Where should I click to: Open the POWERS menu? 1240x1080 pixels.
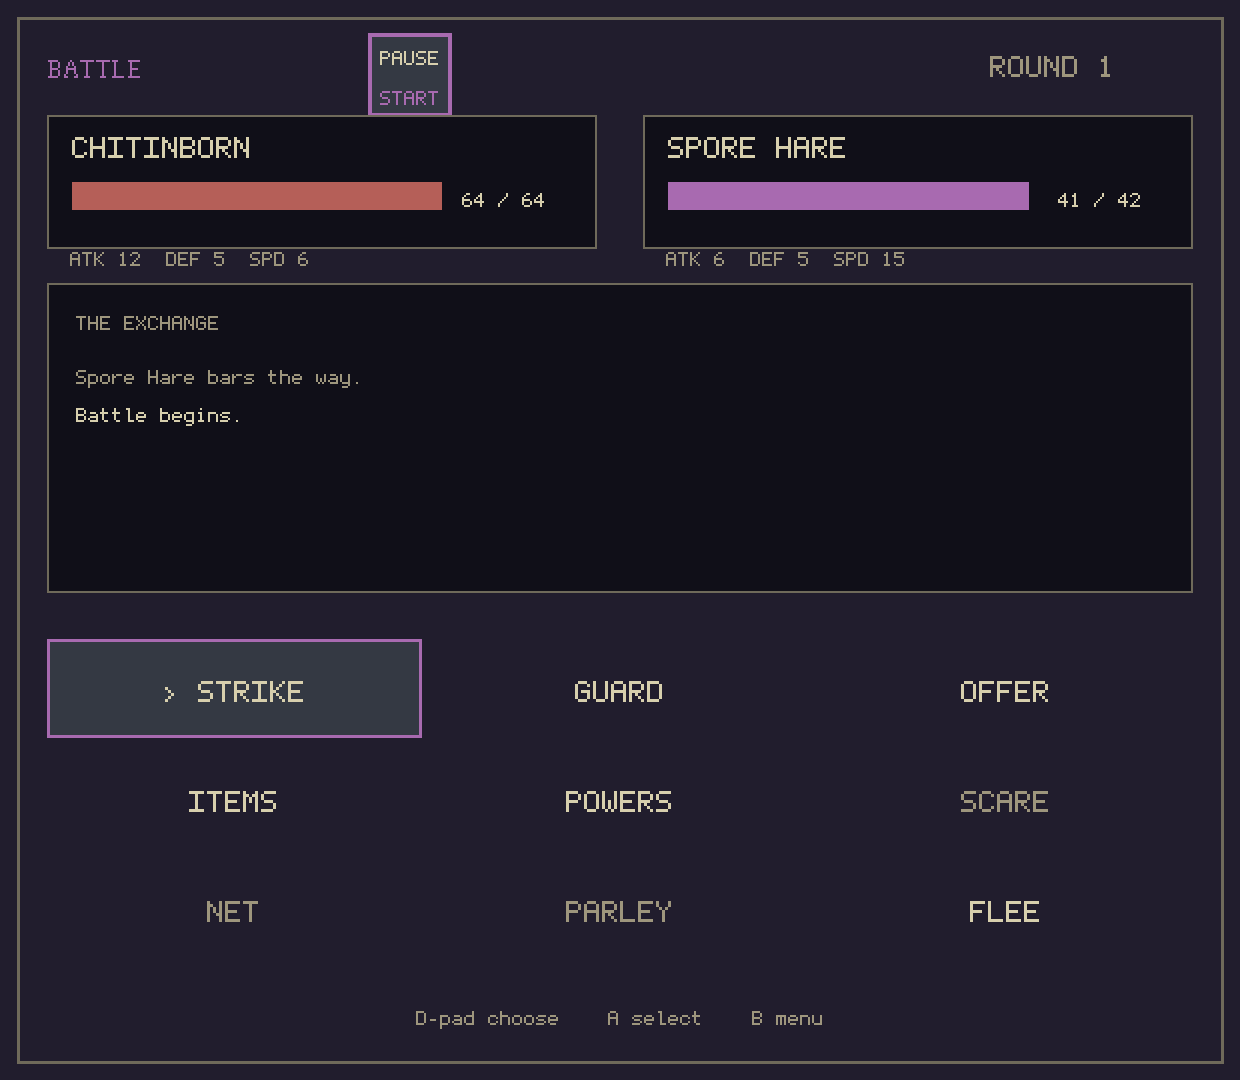click(x=619, y=802)
